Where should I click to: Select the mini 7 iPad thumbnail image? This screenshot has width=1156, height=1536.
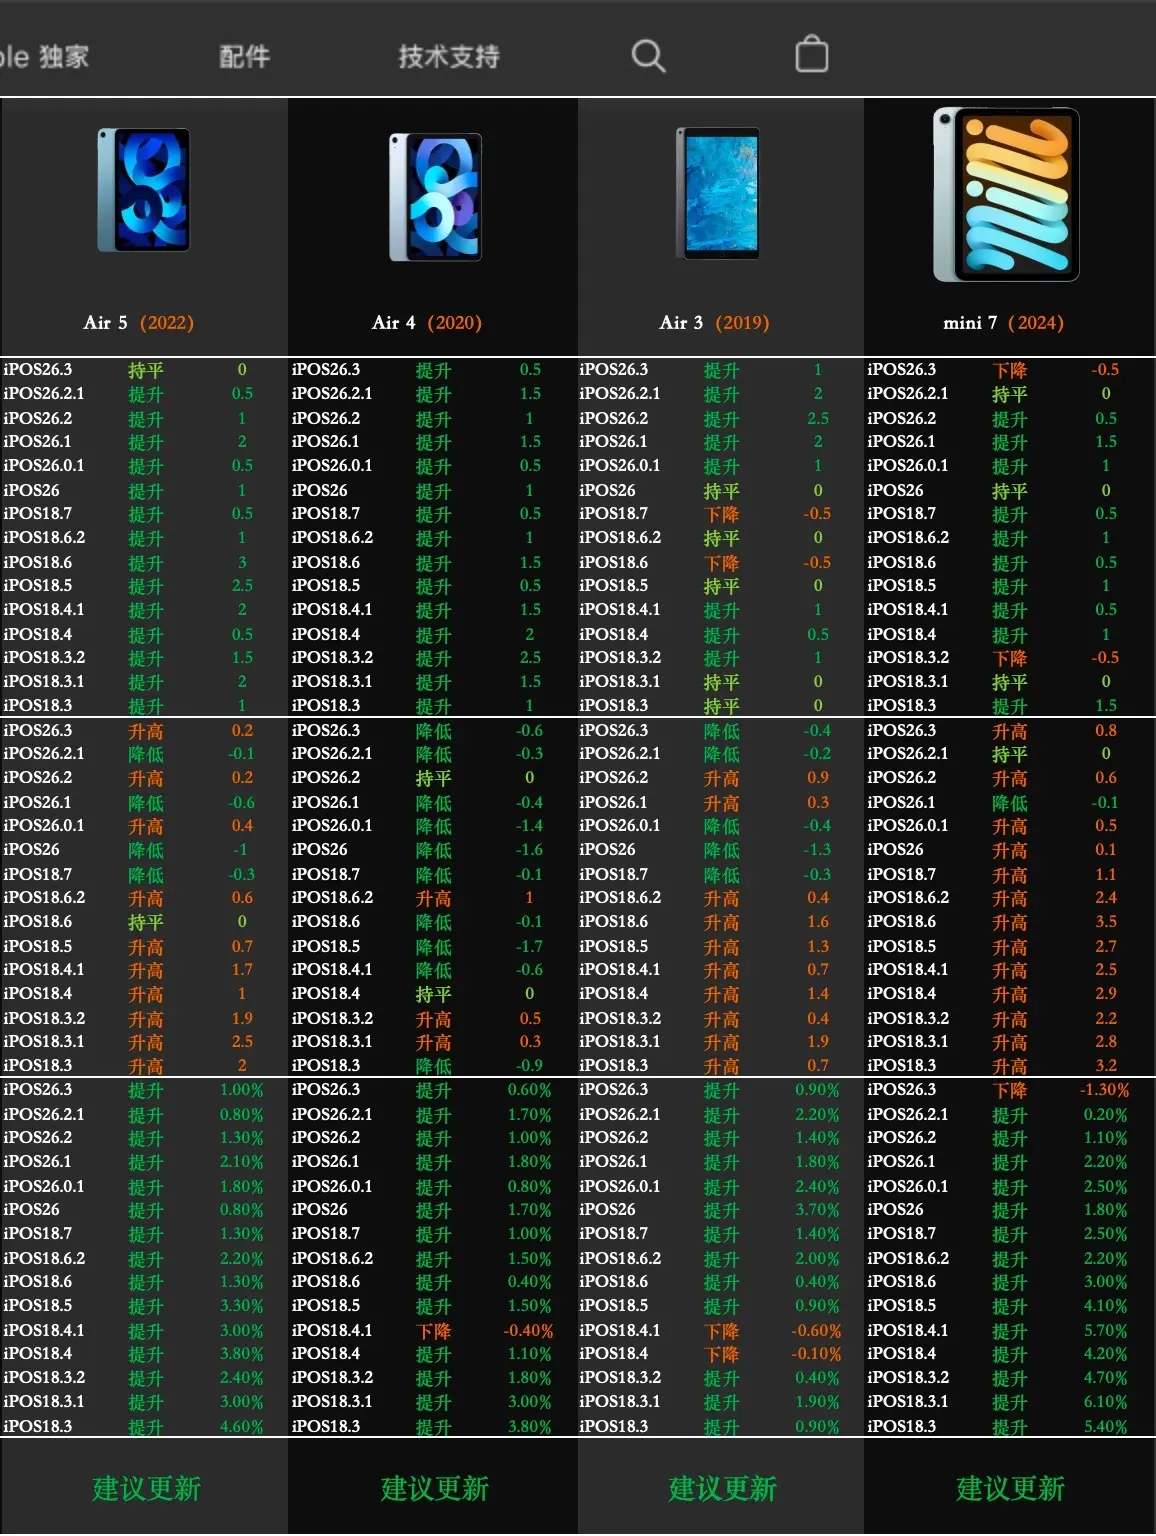[1006, 195]
